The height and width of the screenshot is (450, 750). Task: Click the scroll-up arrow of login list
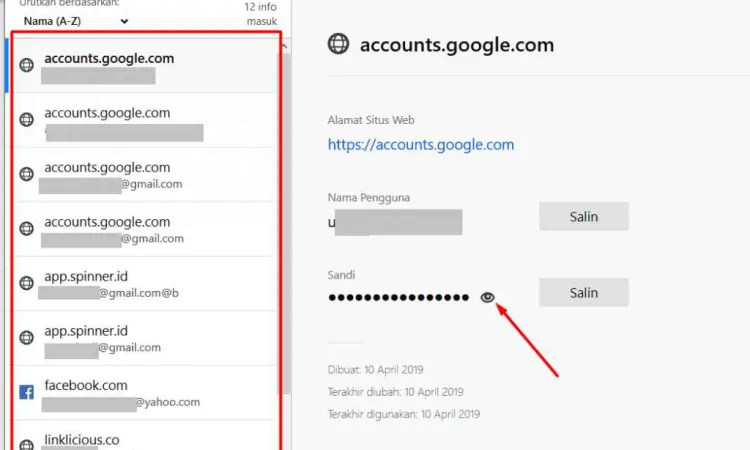click(x=285, y=46)
